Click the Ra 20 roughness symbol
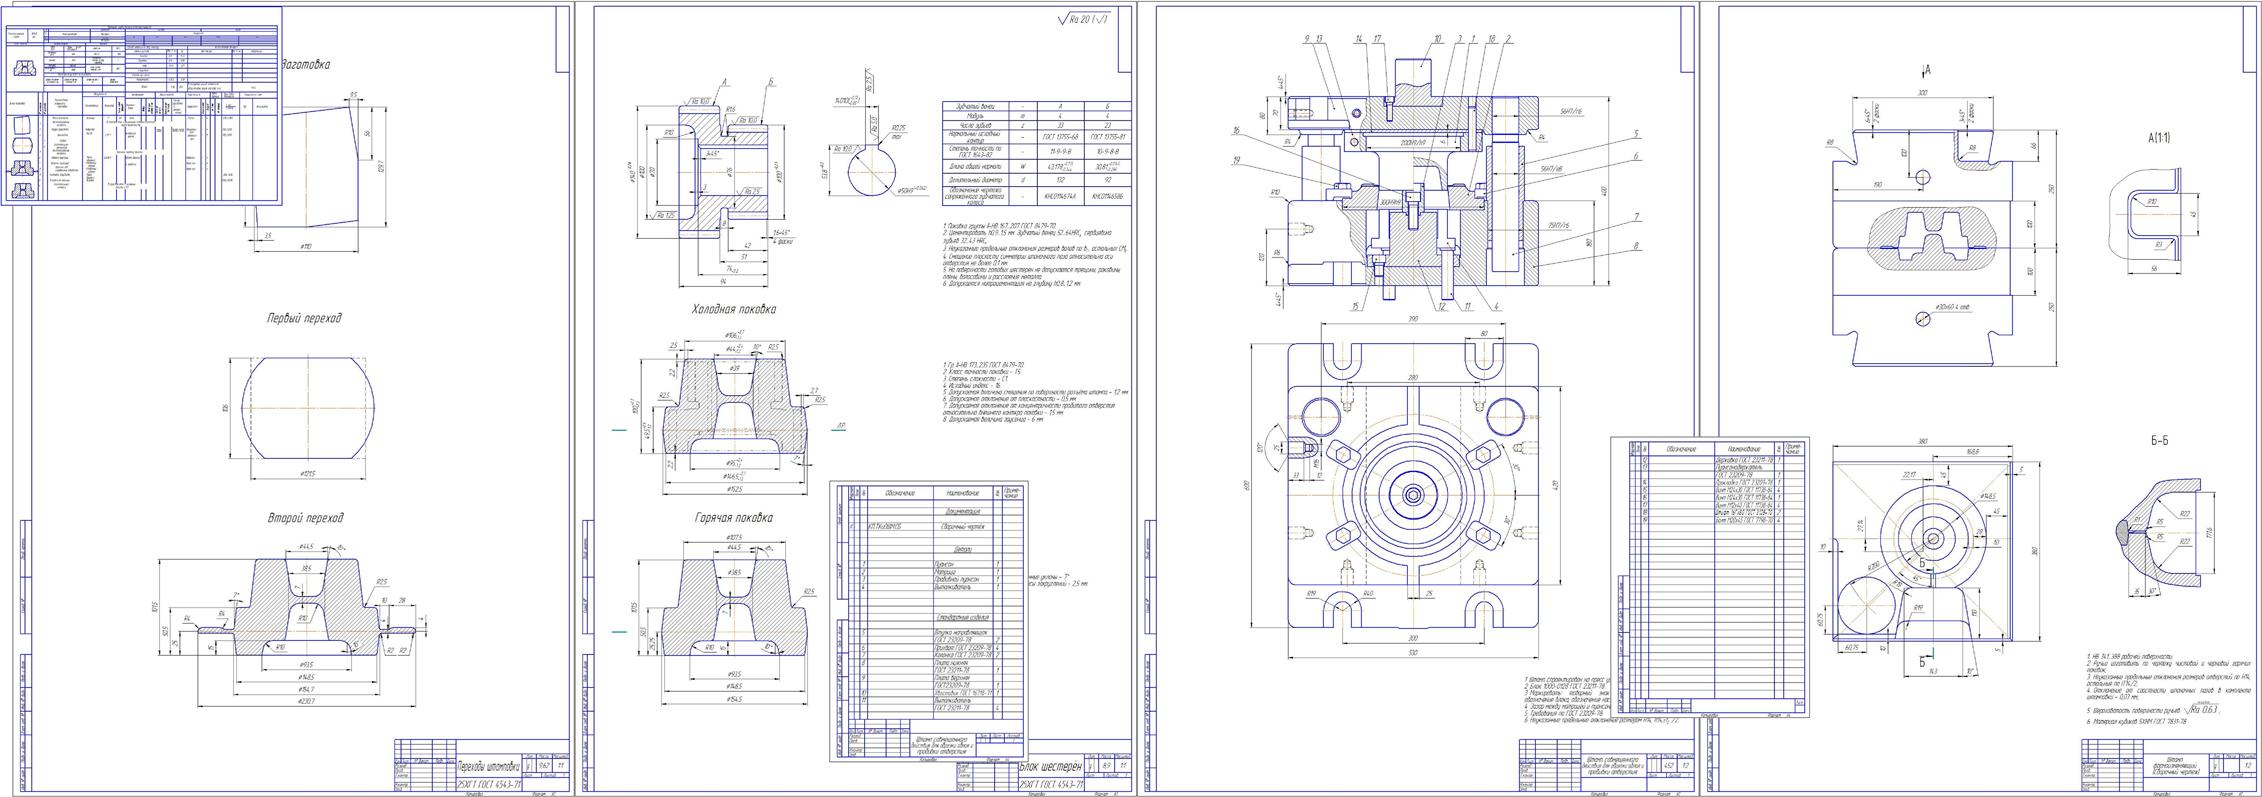 pos(1082,17)
